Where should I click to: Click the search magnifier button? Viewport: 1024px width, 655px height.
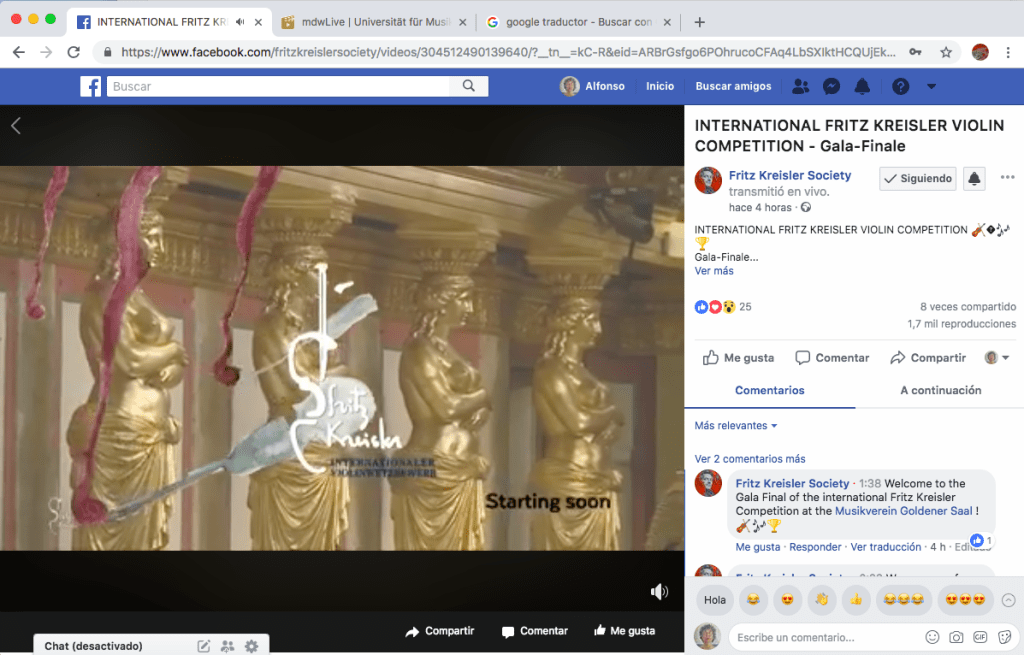468,87
